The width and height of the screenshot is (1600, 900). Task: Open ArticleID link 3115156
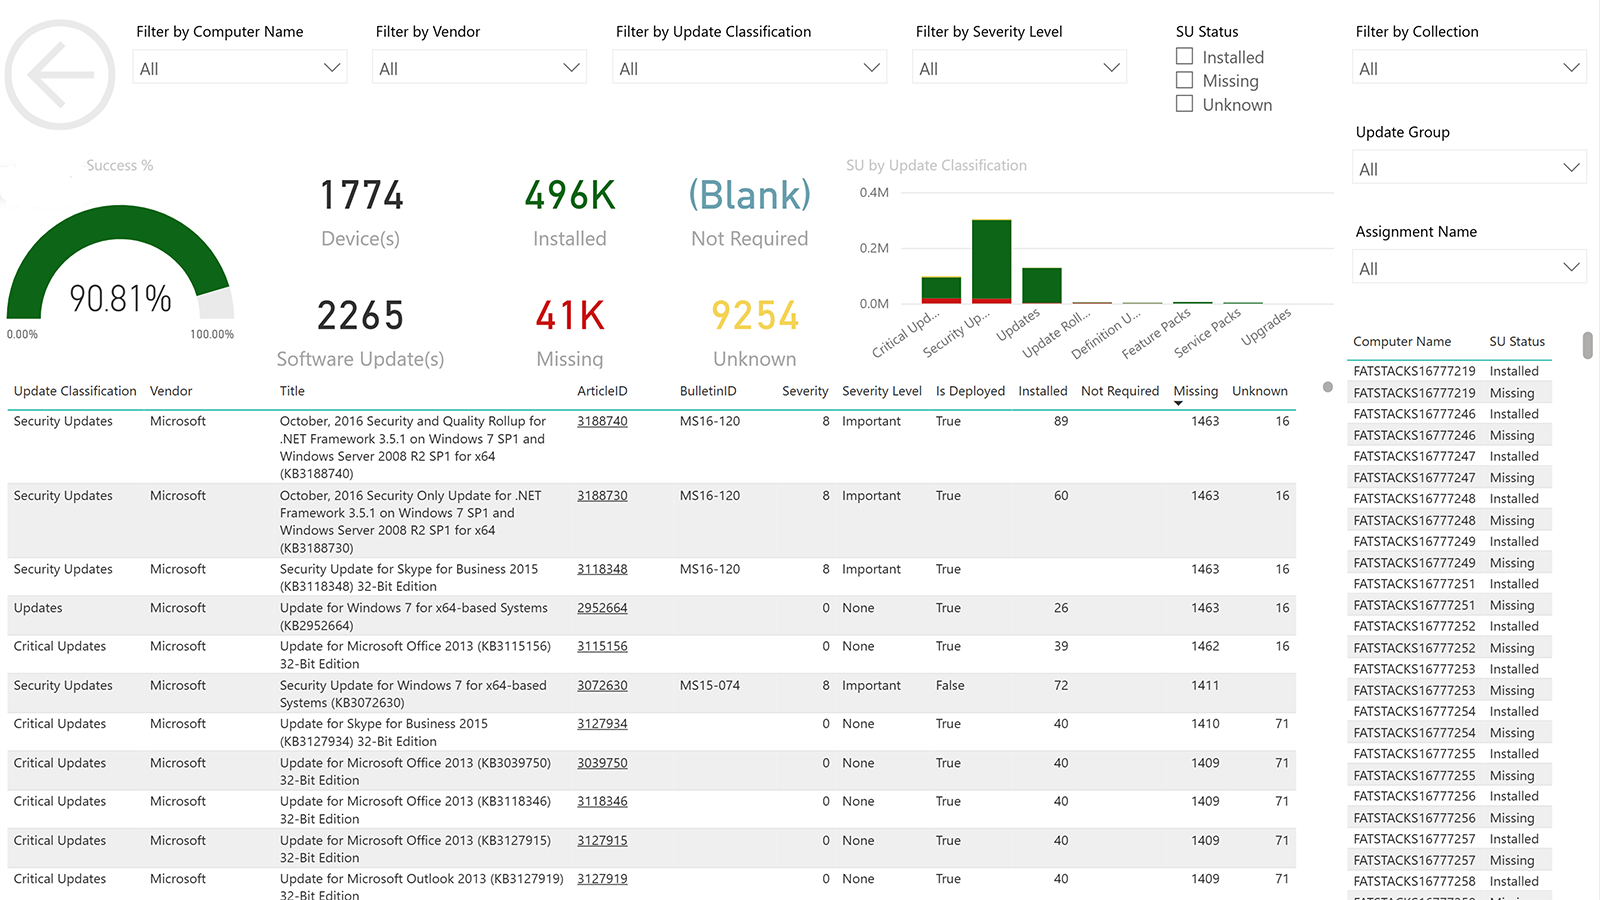click(602, 646)
